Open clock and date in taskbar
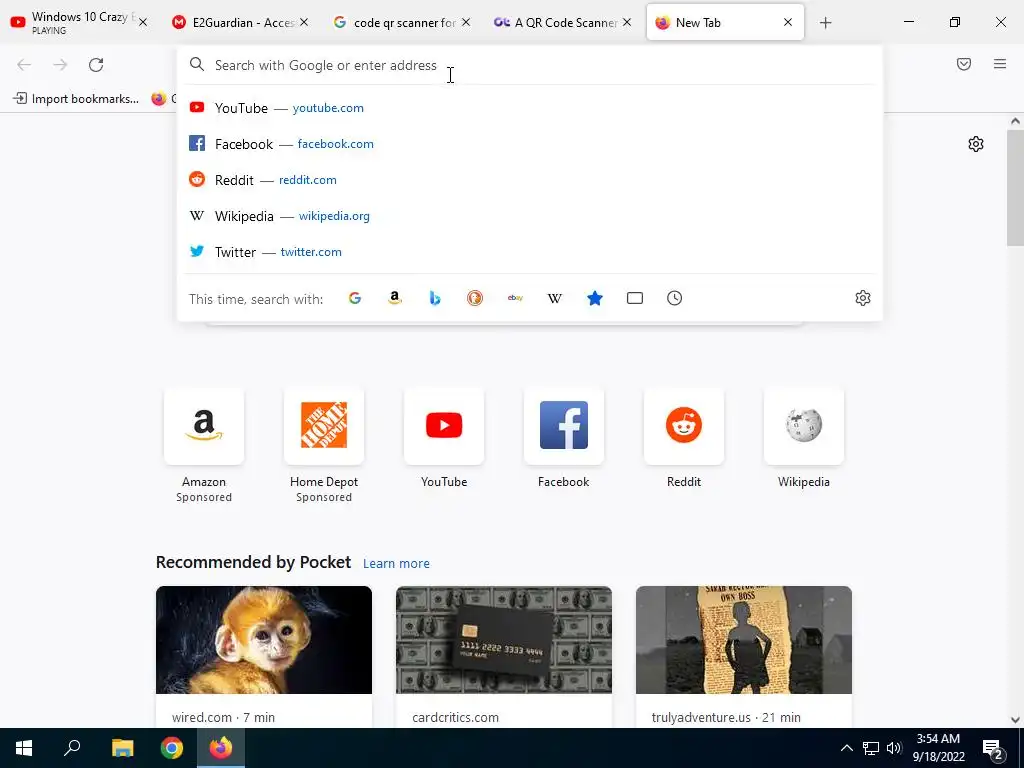Viewport: 1024px width, 768px height. (x=938, y=748)
